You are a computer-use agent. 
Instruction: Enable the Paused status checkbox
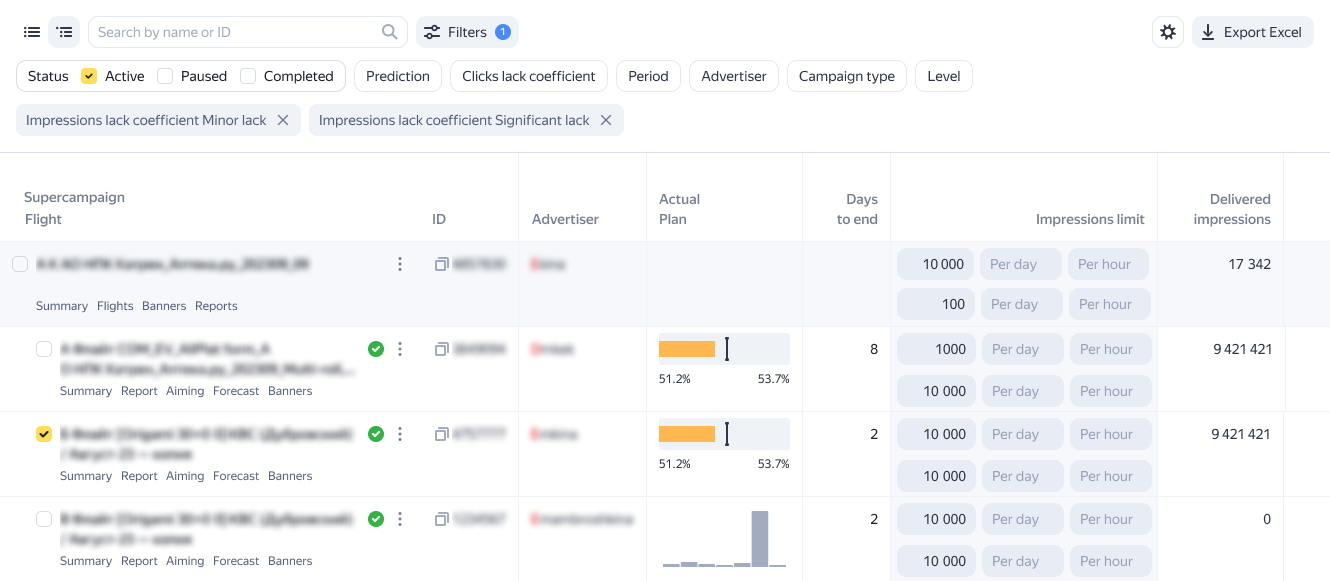[166, 76]
